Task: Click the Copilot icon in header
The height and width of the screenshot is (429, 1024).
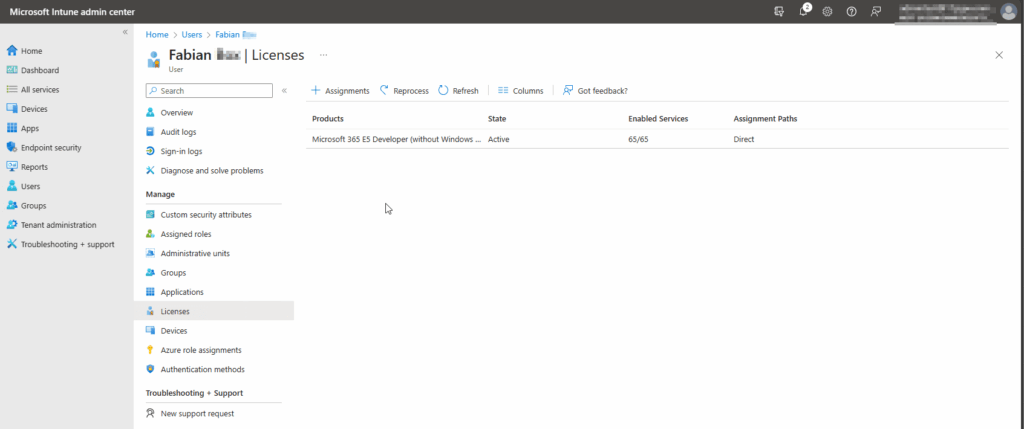Action: [779, 11]
